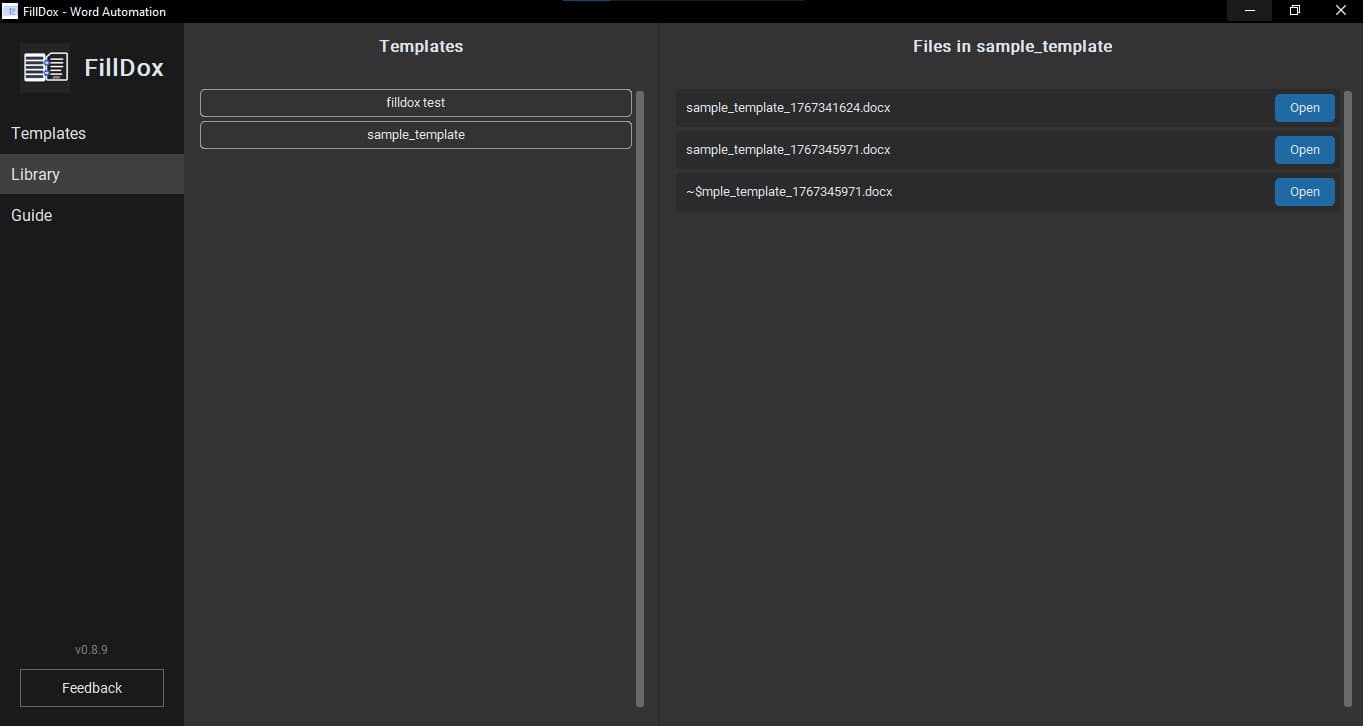
Task: Click the FillDox book logo icon
Action: click(44, 68)
